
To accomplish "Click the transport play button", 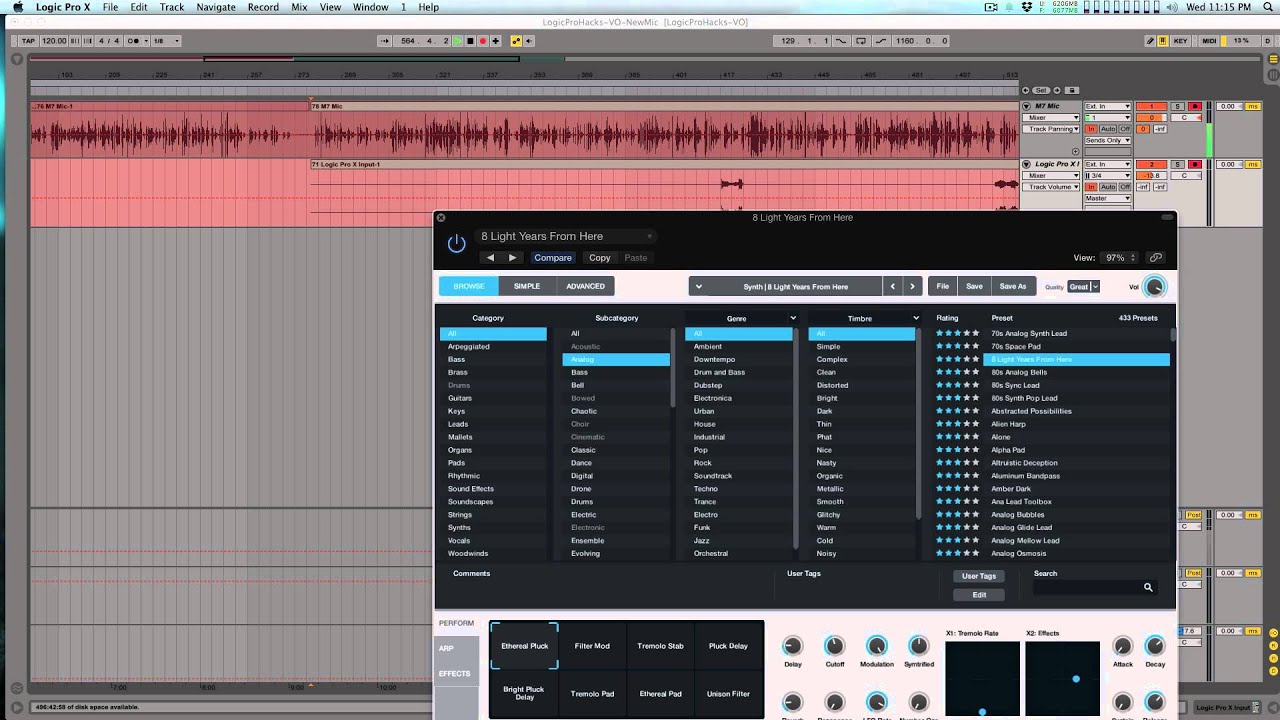I will pos(457,41).
